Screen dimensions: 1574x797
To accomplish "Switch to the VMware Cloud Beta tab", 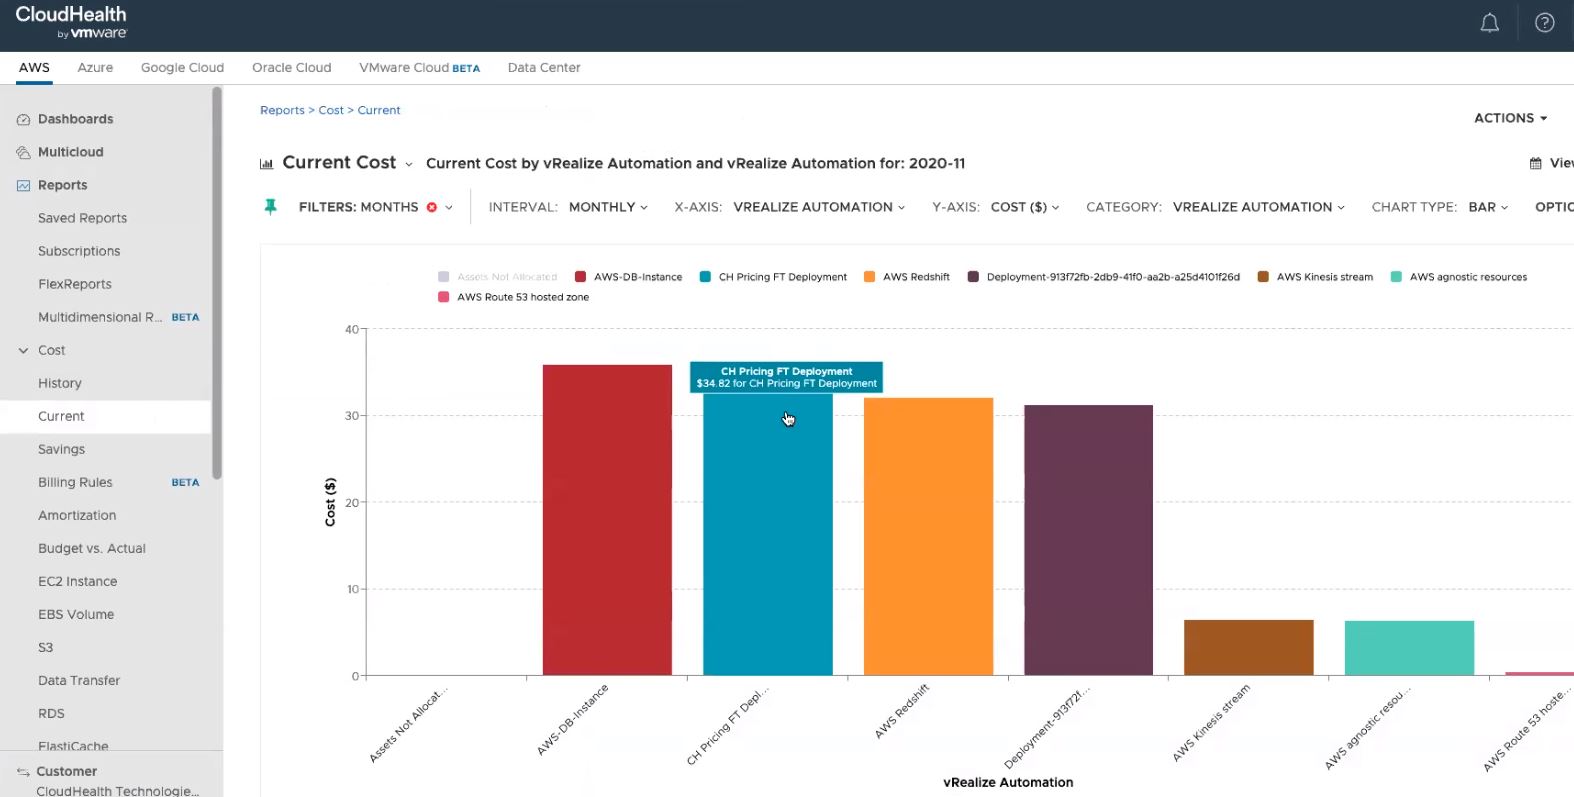I will tap(419, 68).
